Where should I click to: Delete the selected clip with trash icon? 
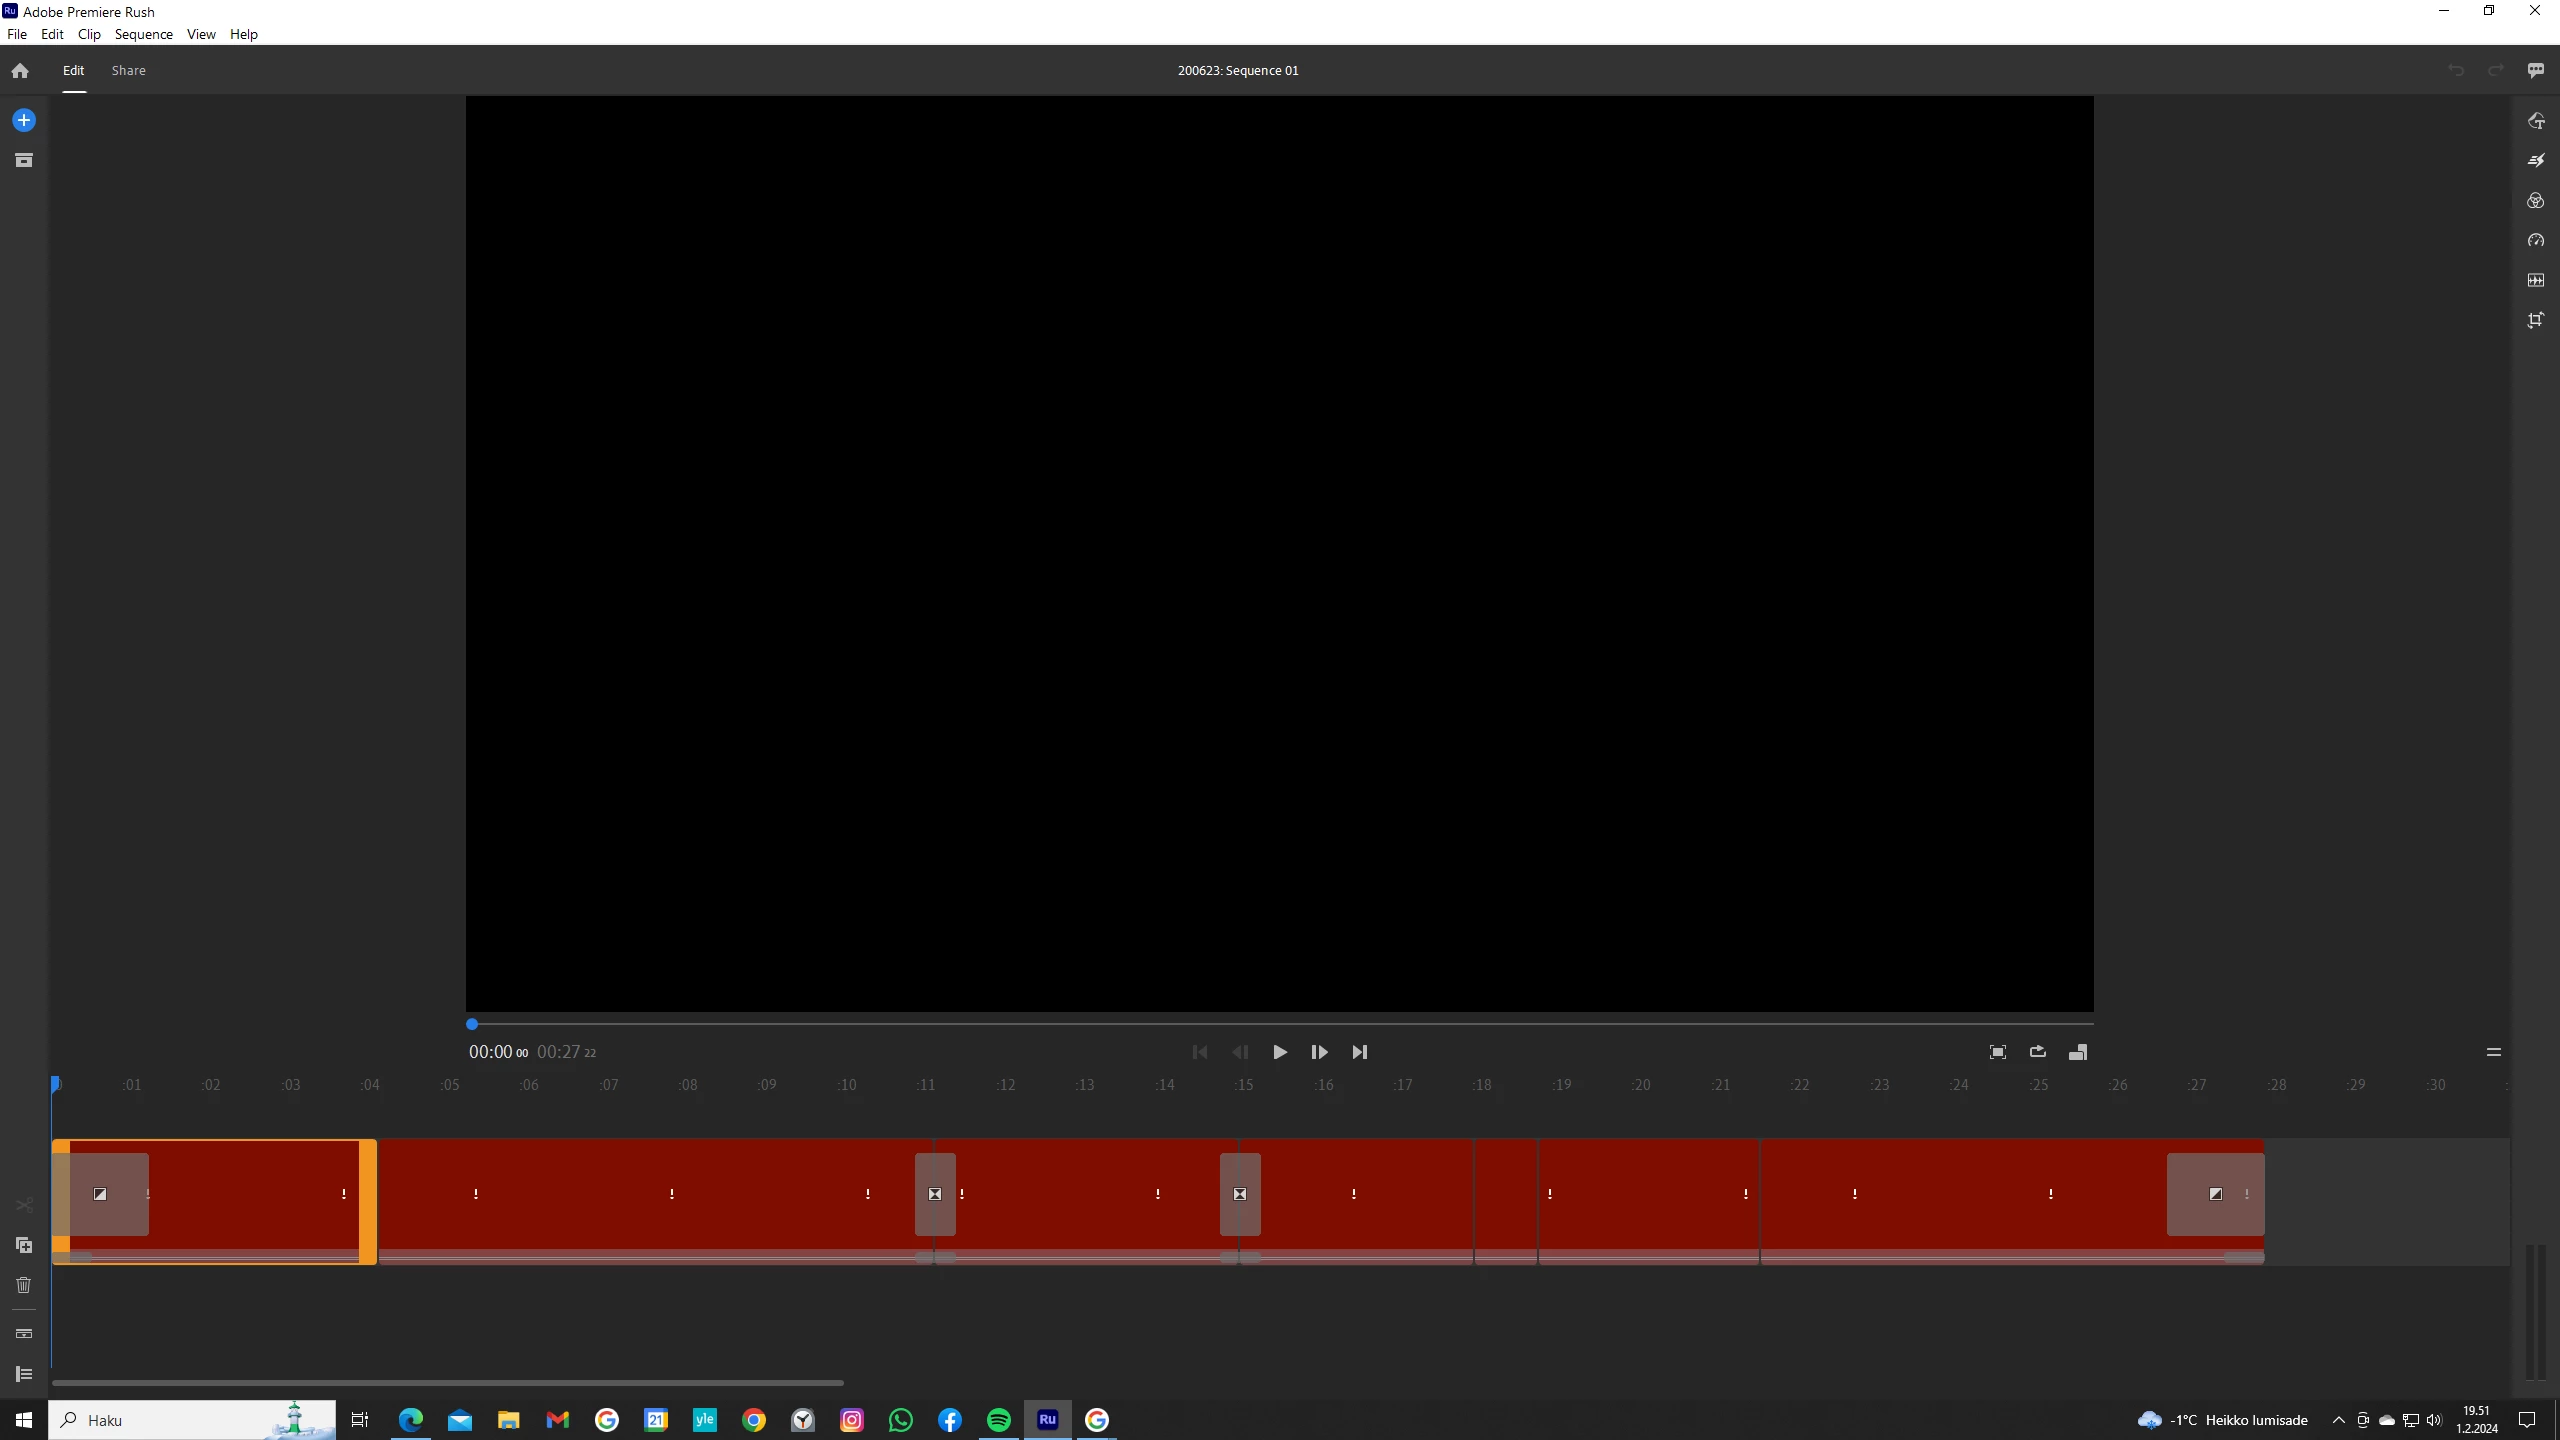(24, 1285)
